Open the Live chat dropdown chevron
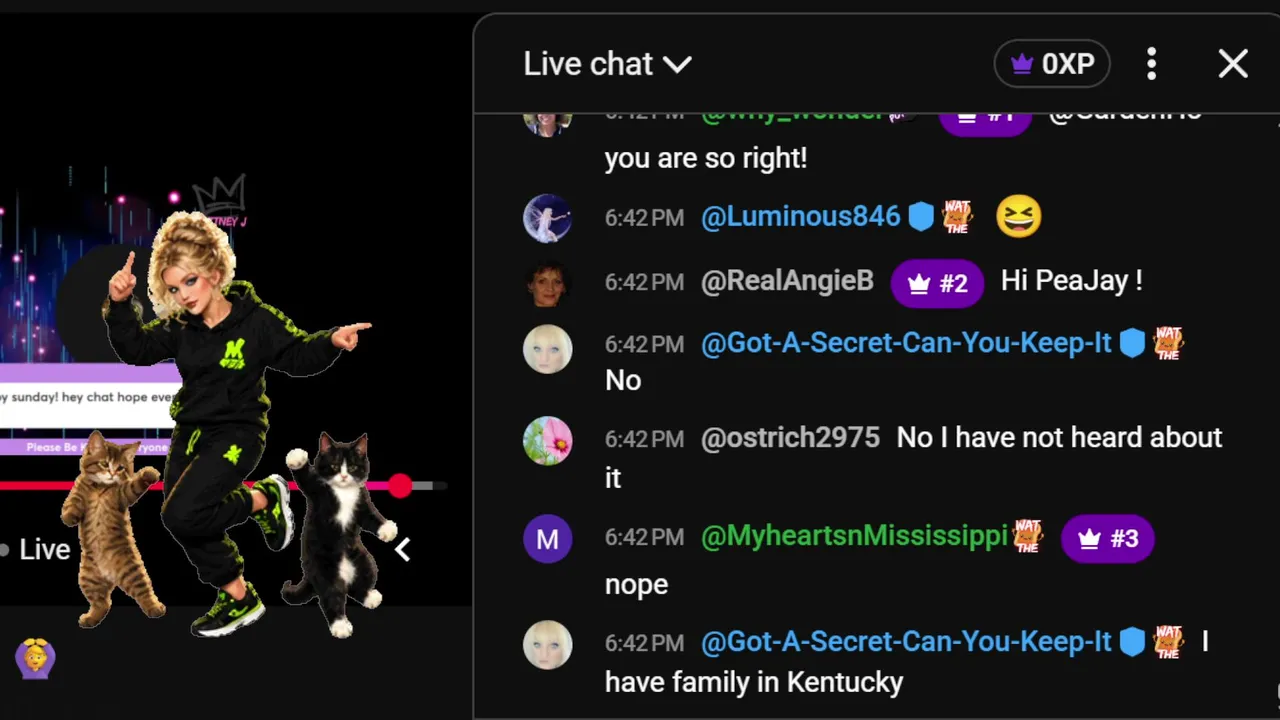 click(x=677, y=65)
